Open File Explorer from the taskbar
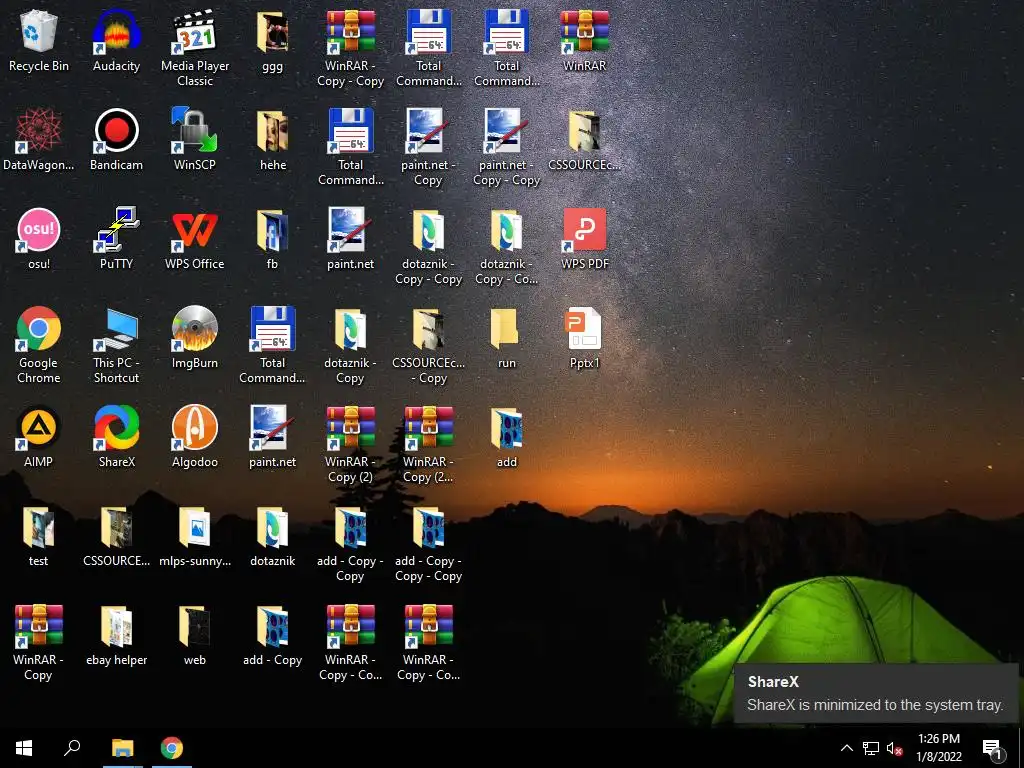This screenshot has height=768, width=1024. (x=122, y=748)
